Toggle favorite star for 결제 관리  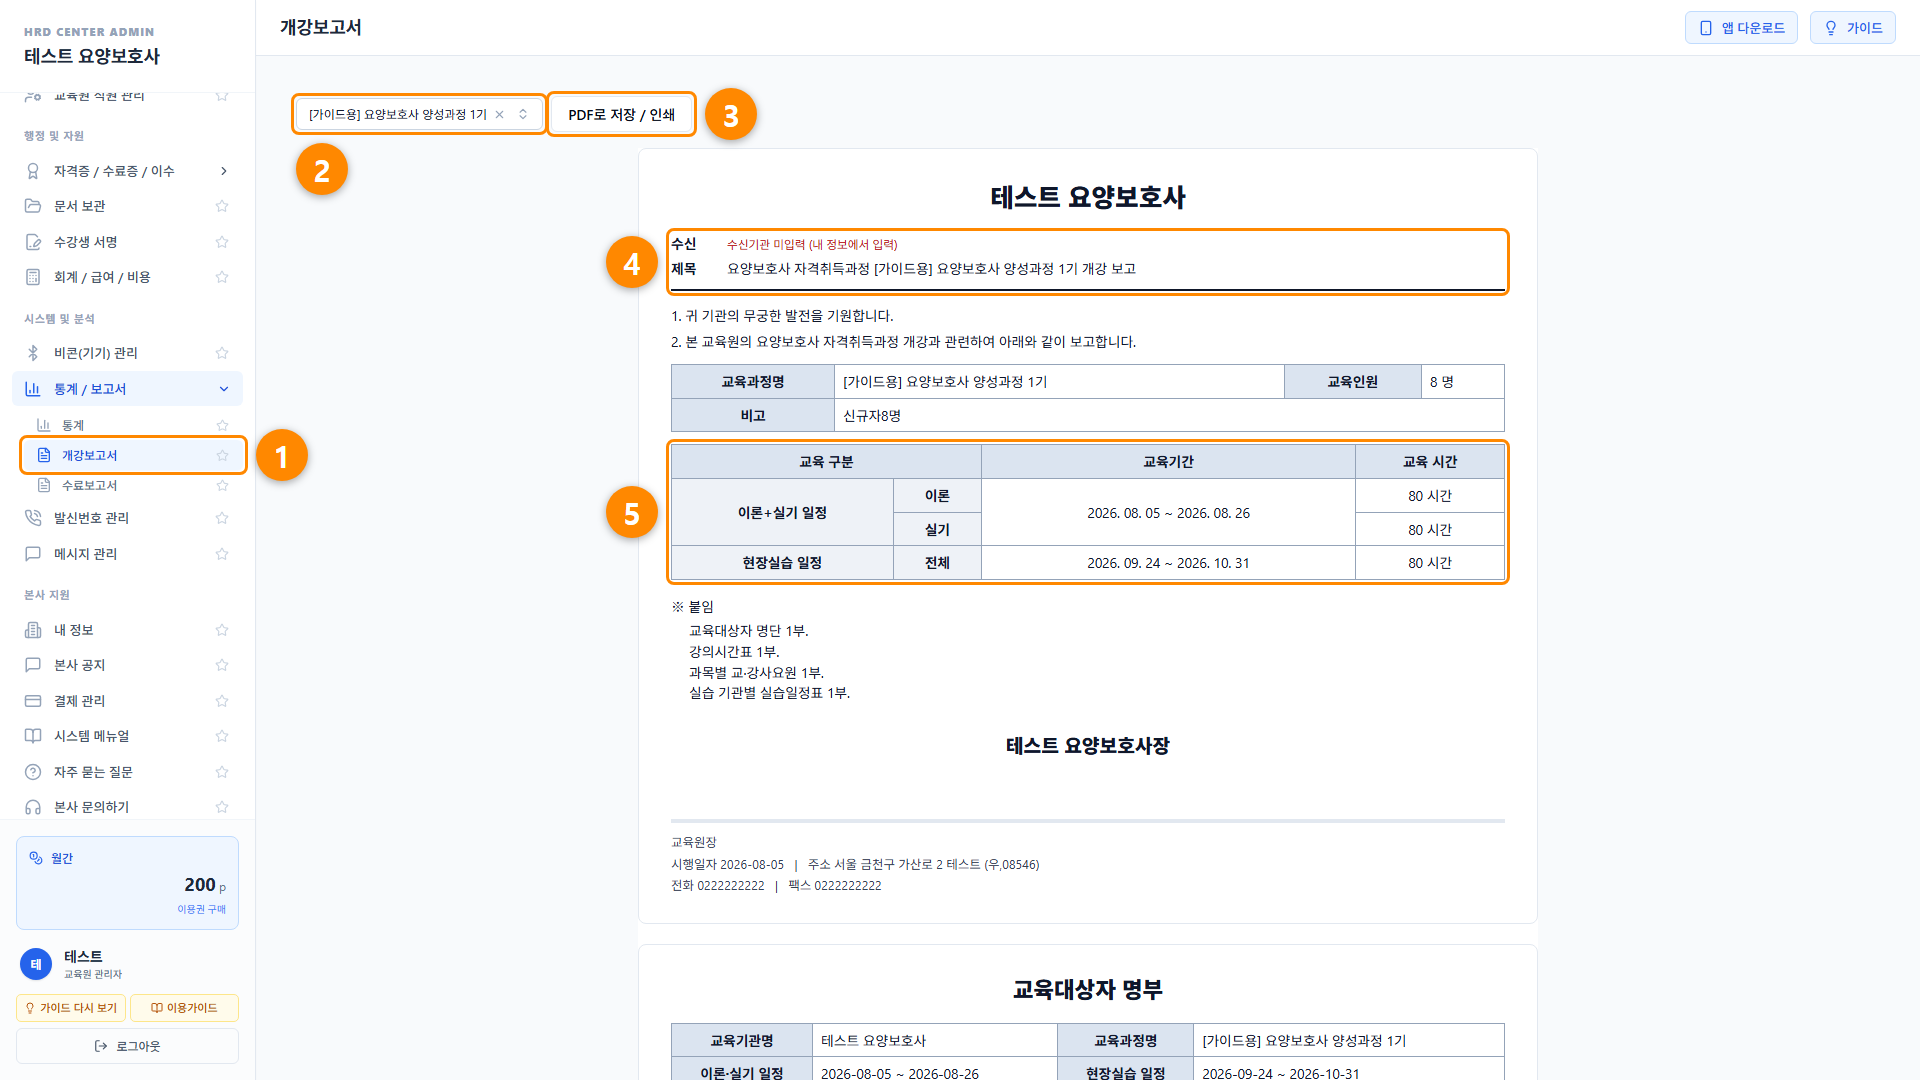(x=222, y=701)
